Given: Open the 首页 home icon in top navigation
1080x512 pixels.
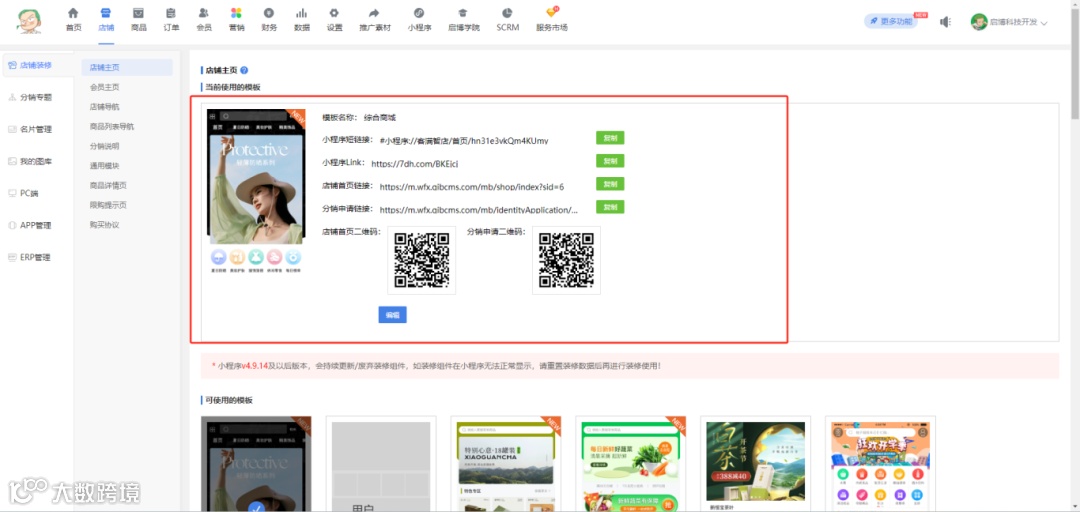Looking at the screenshot, I should [x=73, y=13].
